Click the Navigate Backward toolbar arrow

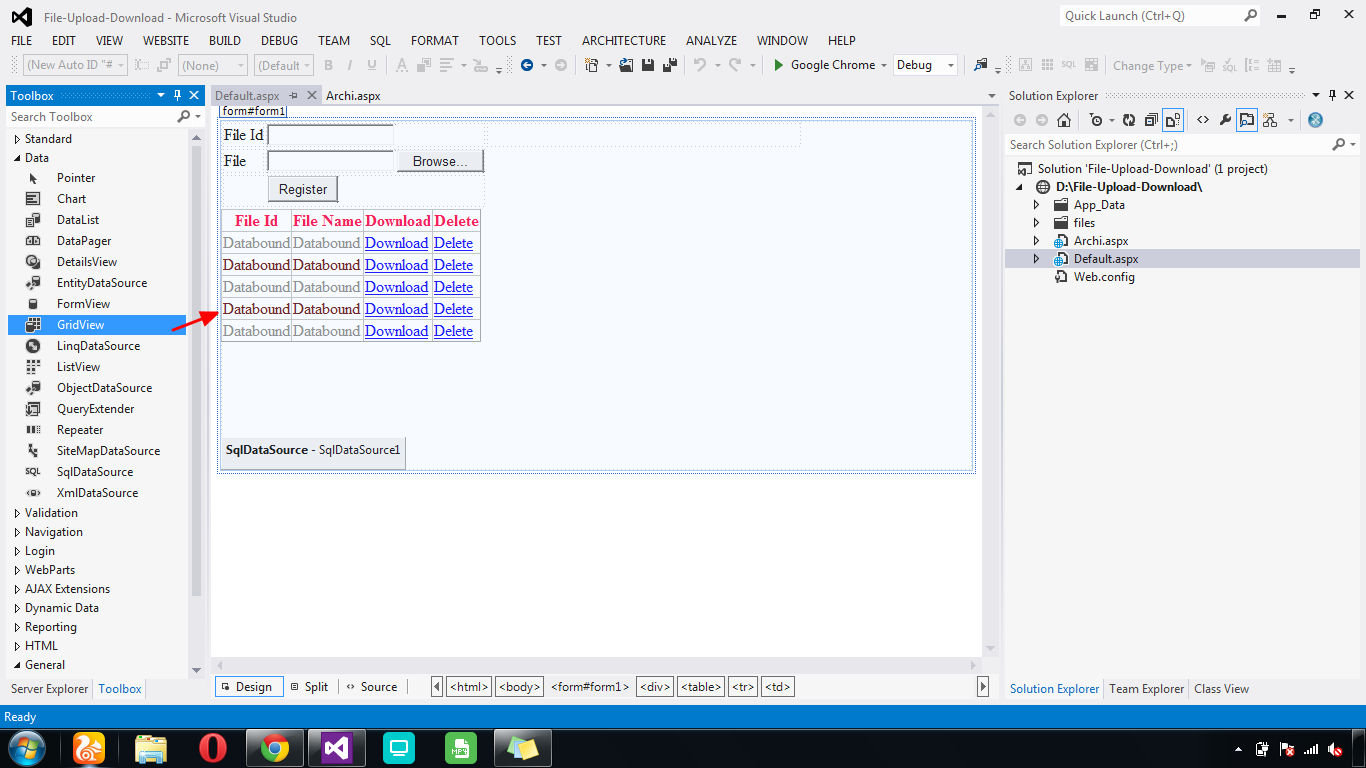coord(527,65)
